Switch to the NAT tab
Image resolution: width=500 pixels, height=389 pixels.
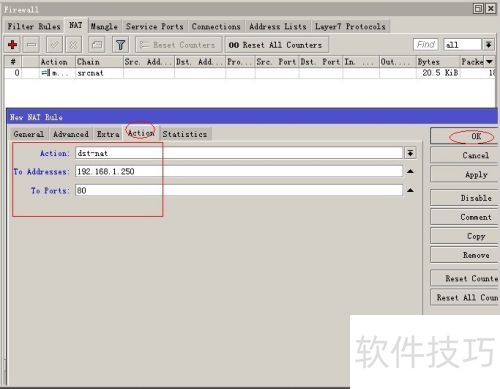(x=76, y=25)
